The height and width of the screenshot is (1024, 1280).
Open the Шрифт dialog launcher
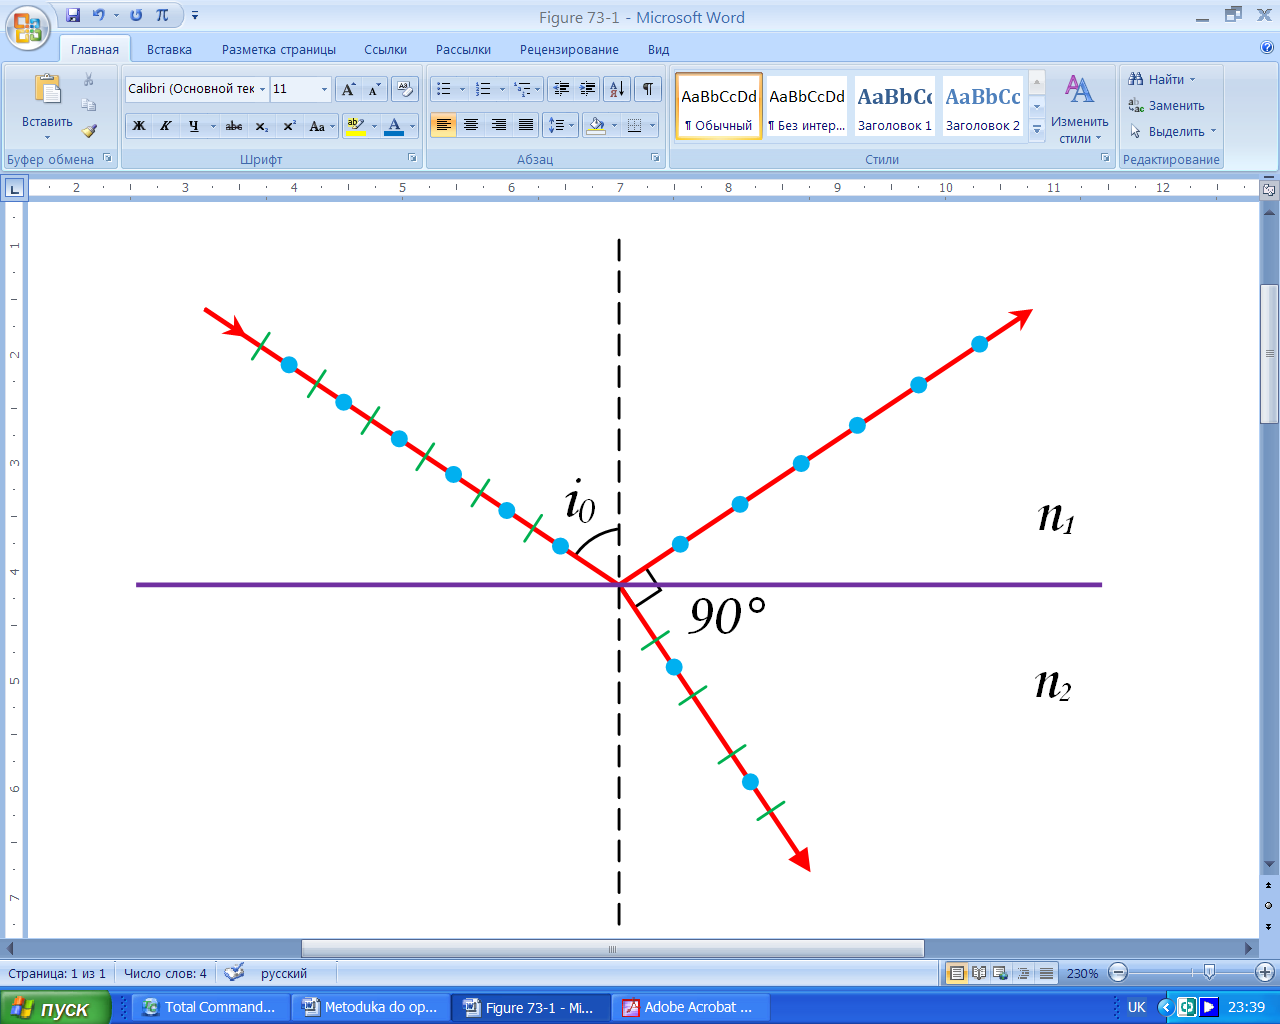coord(411,158)
